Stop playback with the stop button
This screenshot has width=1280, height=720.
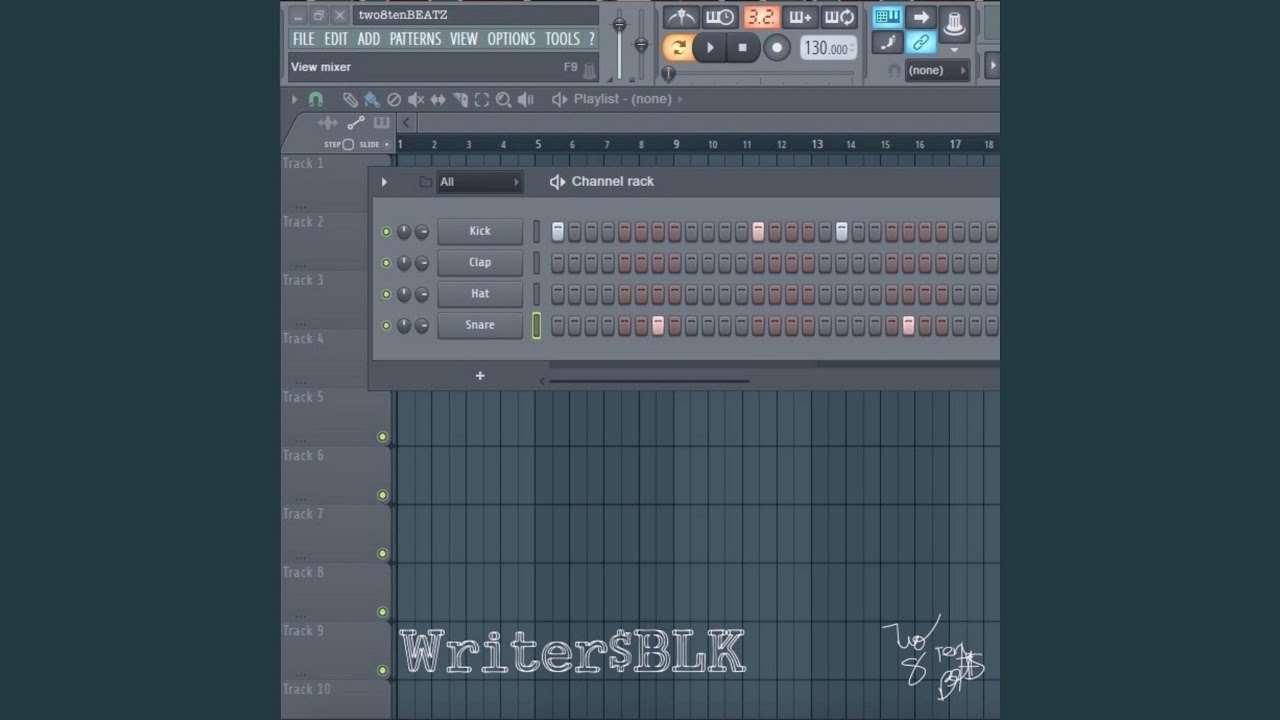coord(742,47)
